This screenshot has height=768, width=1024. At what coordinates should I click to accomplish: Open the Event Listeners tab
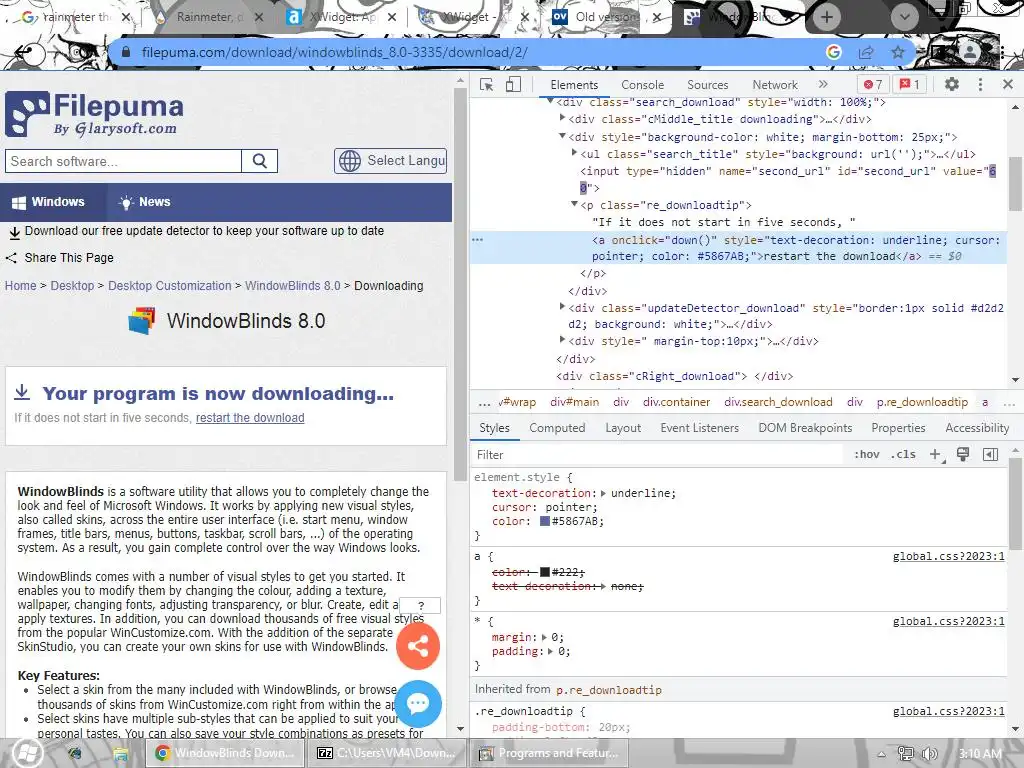point(699,428)
